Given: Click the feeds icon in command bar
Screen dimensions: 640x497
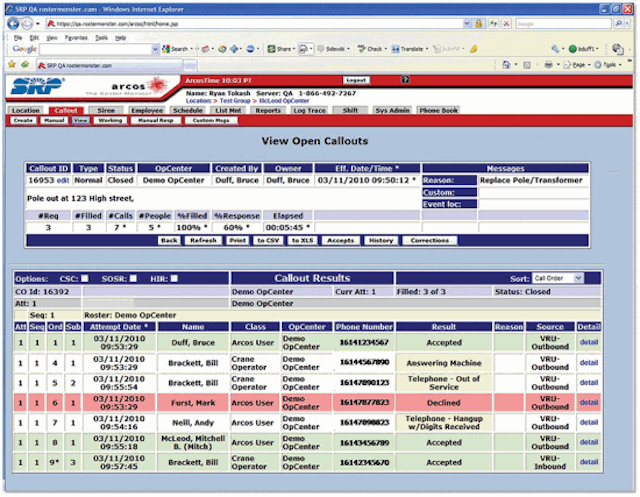Looking at the screenshot, I should (x=527, y=65).
